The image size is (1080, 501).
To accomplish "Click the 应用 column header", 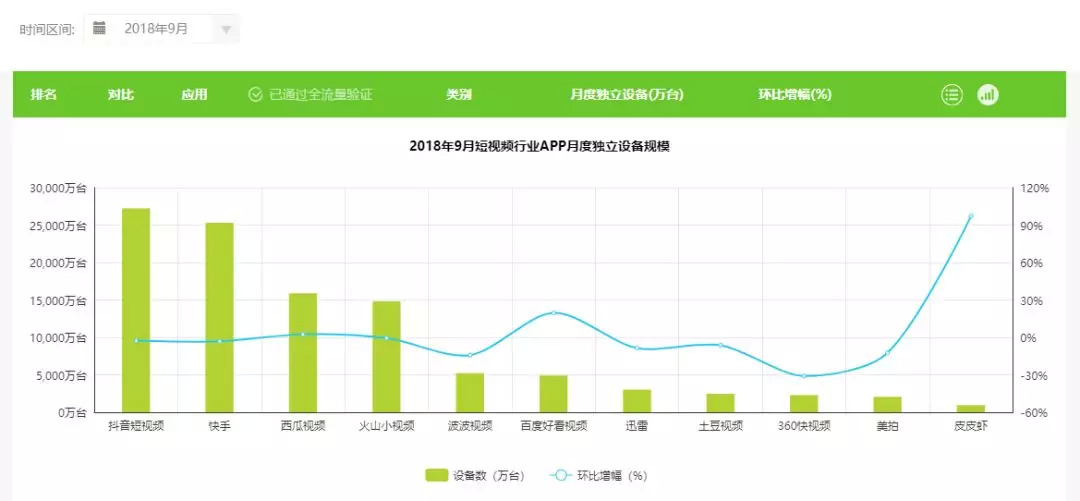I will tap(194, 95).
